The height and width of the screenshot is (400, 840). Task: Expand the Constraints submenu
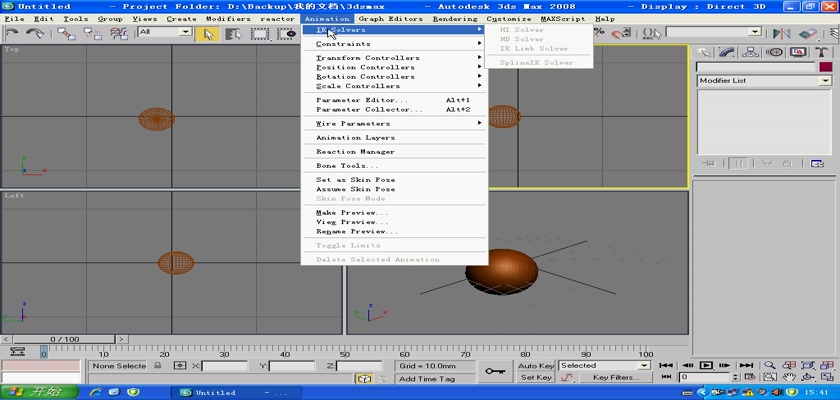[x=395, y=44]
